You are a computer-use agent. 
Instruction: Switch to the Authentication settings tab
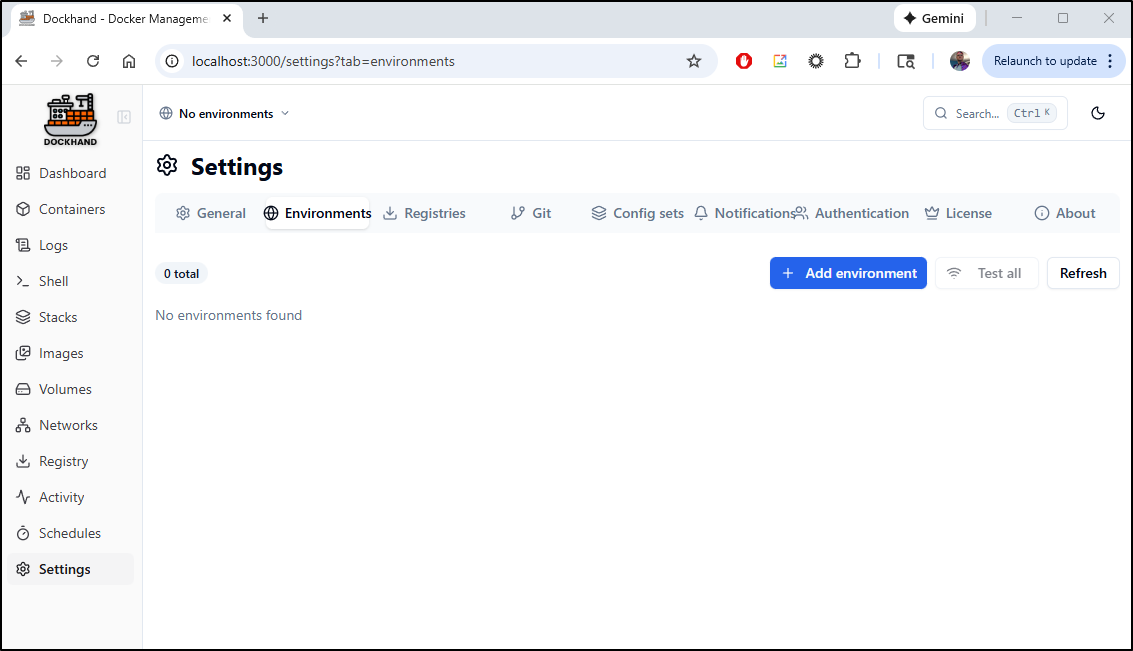click(x=851, y=213)
